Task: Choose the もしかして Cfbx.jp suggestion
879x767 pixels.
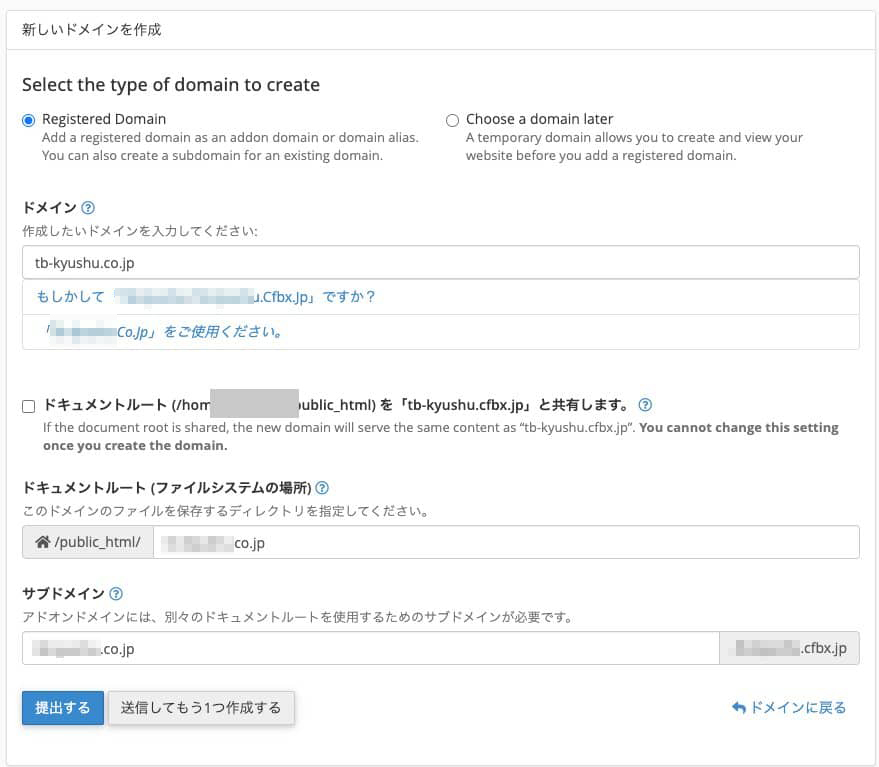Action: 441,297
